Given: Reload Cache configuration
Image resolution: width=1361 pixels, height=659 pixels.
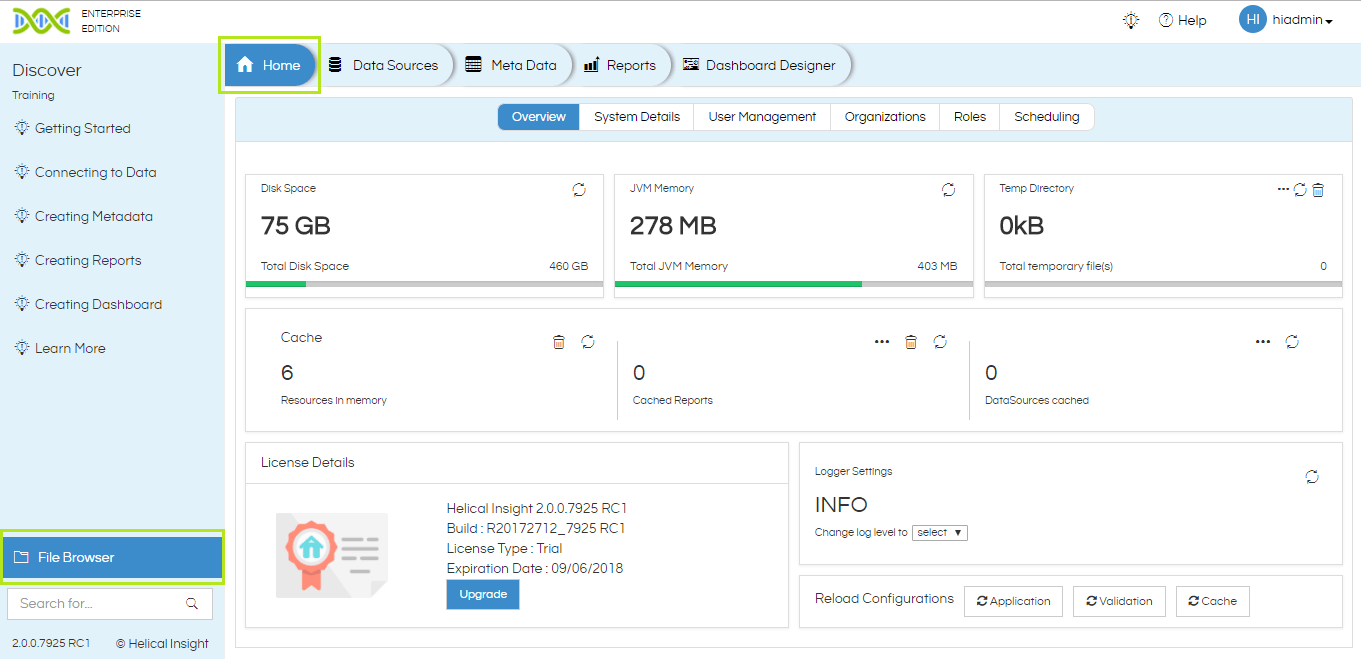Looking at the screenshot, I should (x=1213, y=601).
